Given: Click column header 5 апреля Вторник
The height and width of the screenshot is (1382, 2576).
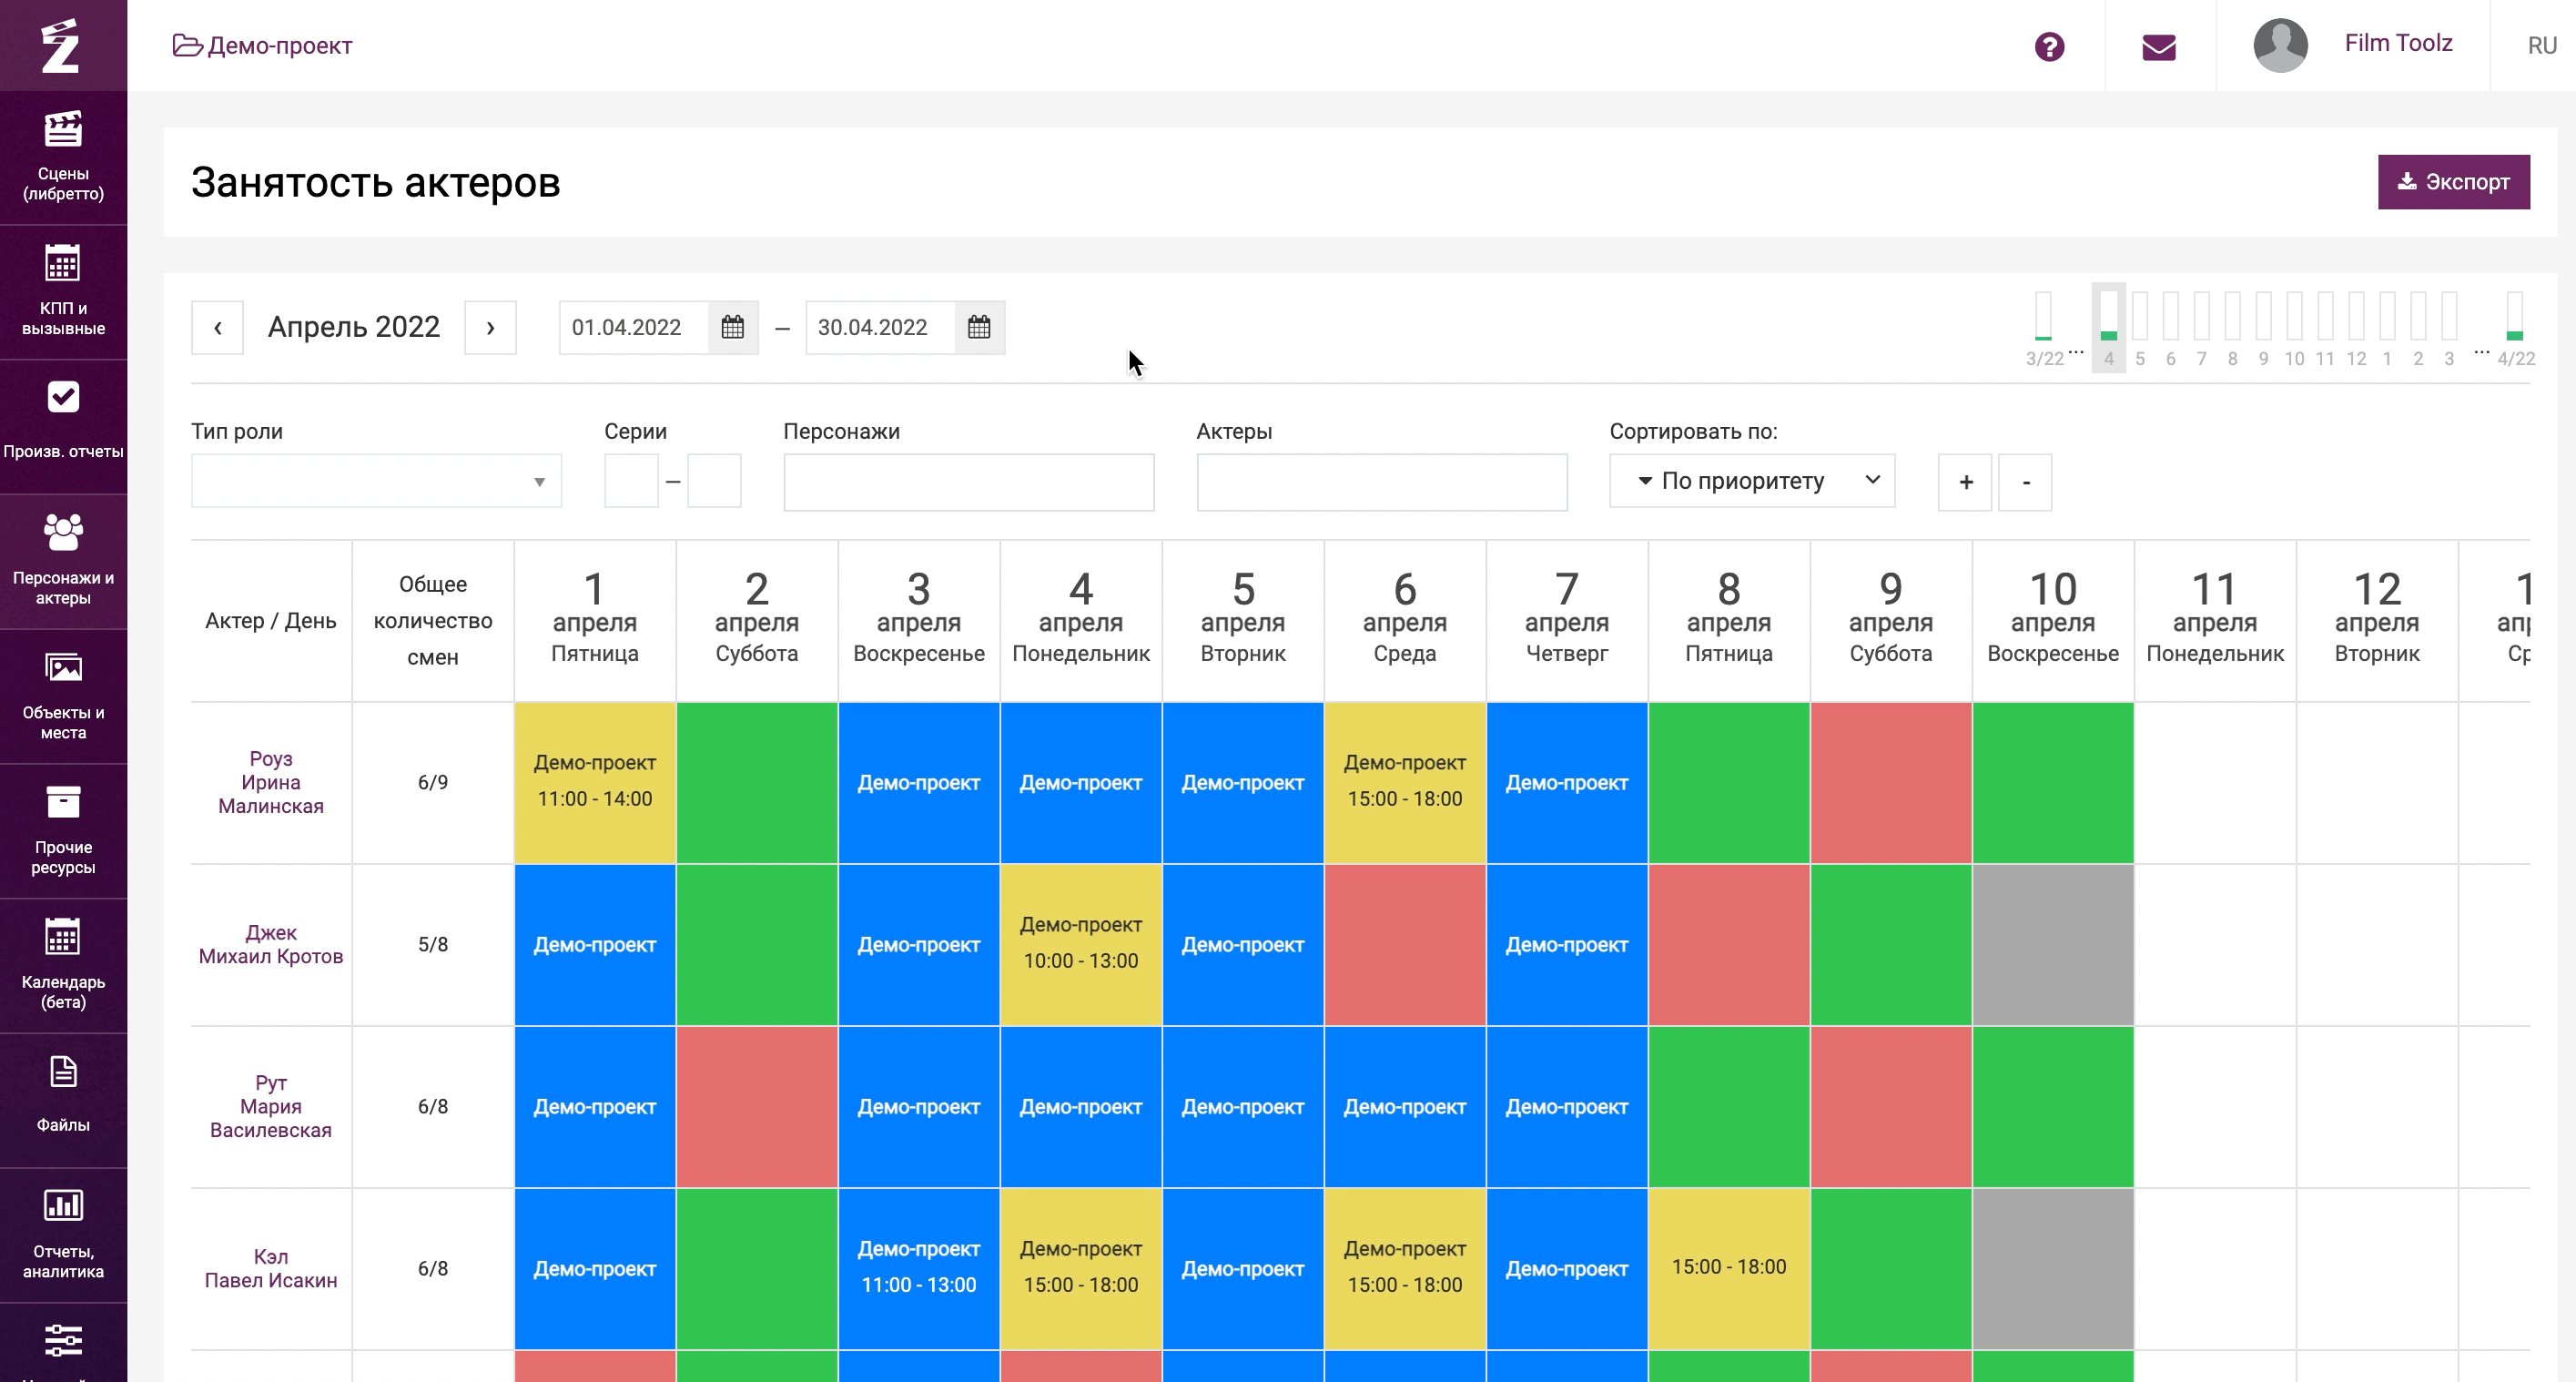Looking at the screenshot, I should (x=1243, y=620).
